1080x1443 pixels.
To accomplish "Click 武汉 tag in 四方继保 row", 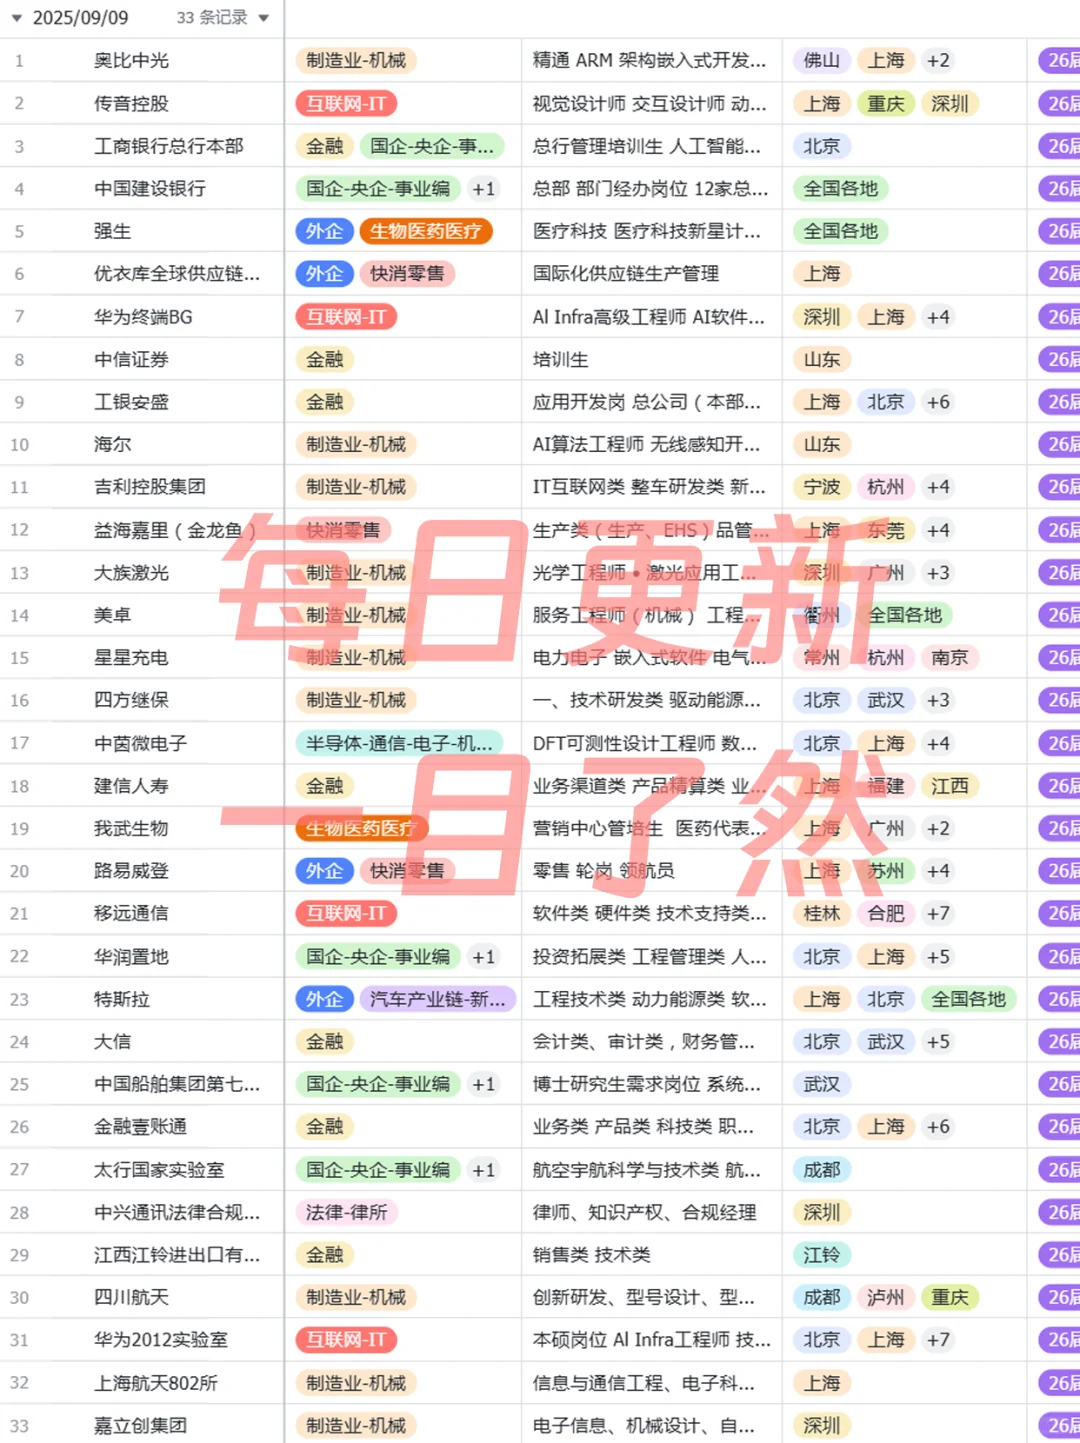I will tap(886, 700).
